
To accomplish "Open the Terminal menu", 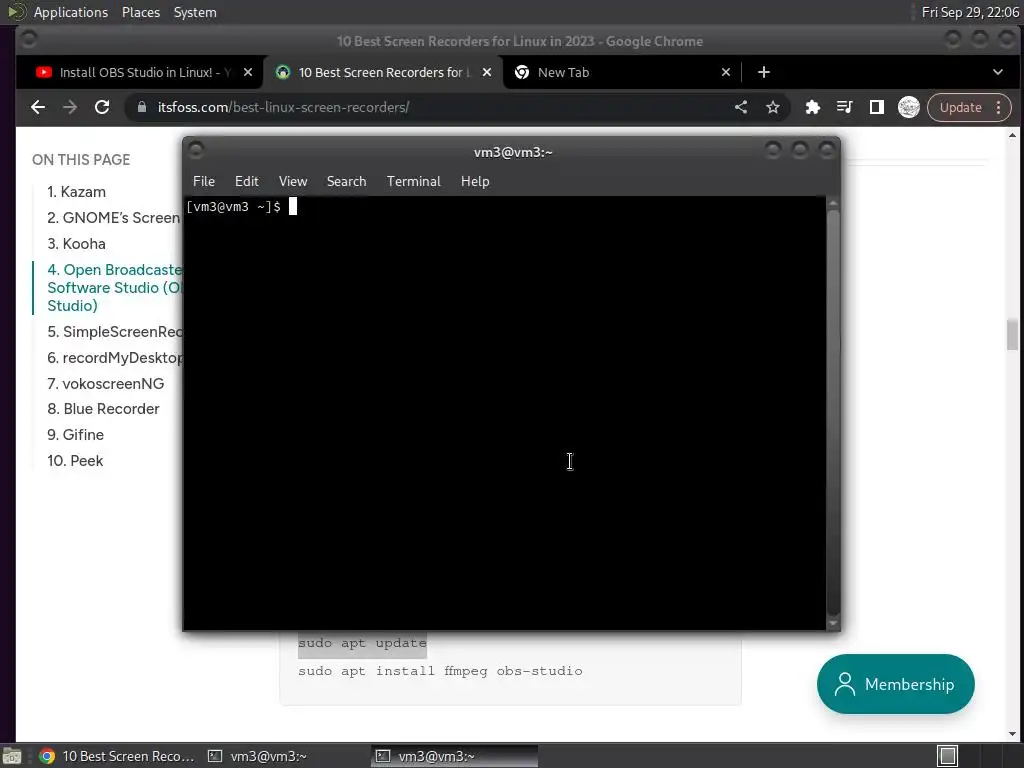I will pos(413,182).
